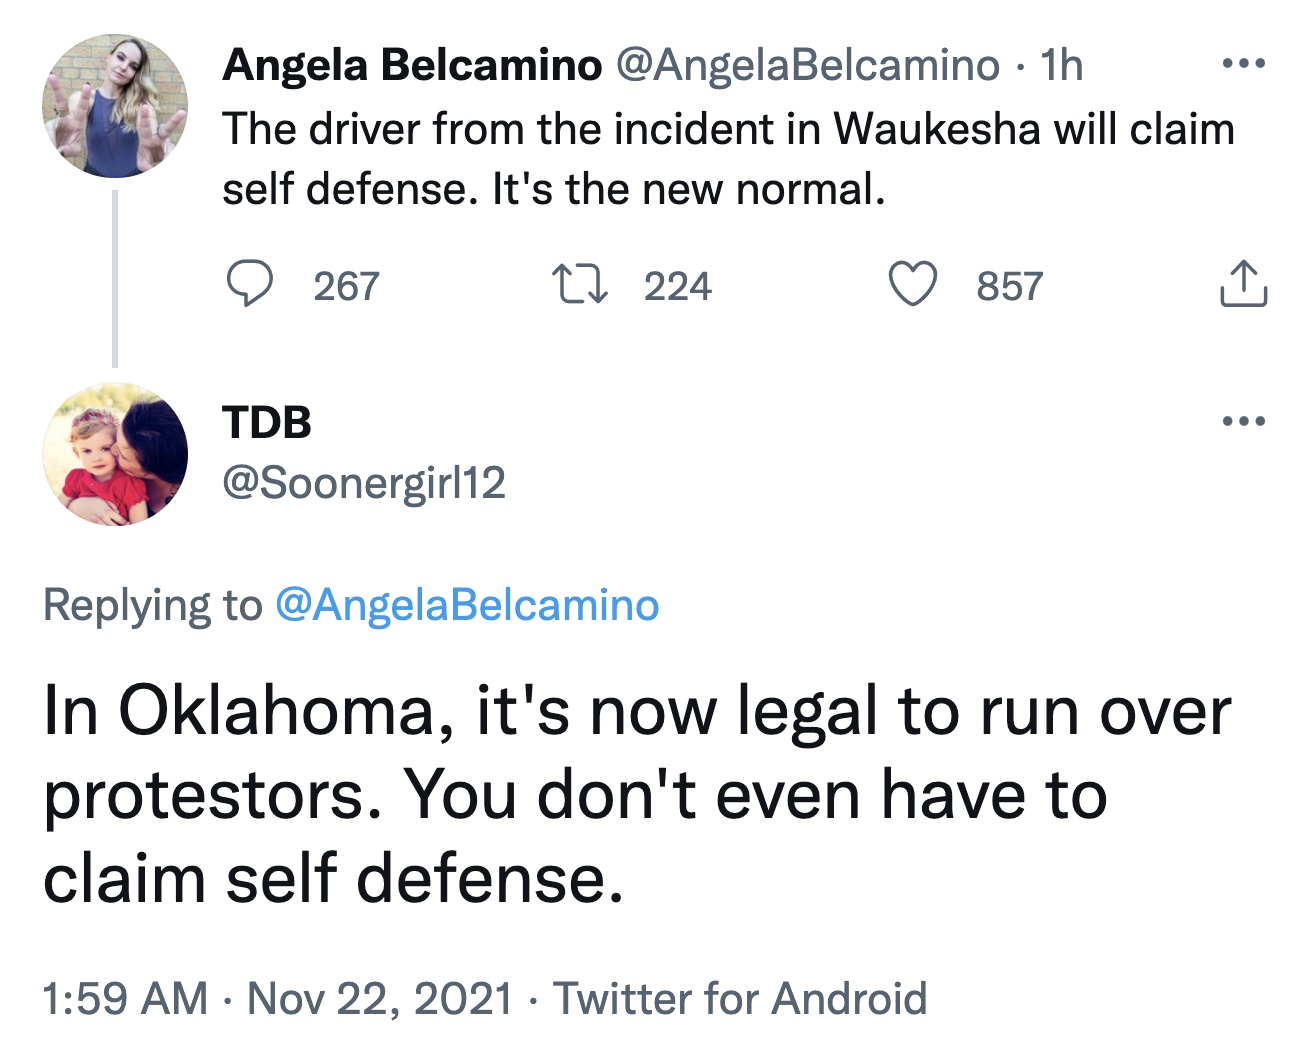Click the @AngelaBelcamino handle in tweet header

807,65
